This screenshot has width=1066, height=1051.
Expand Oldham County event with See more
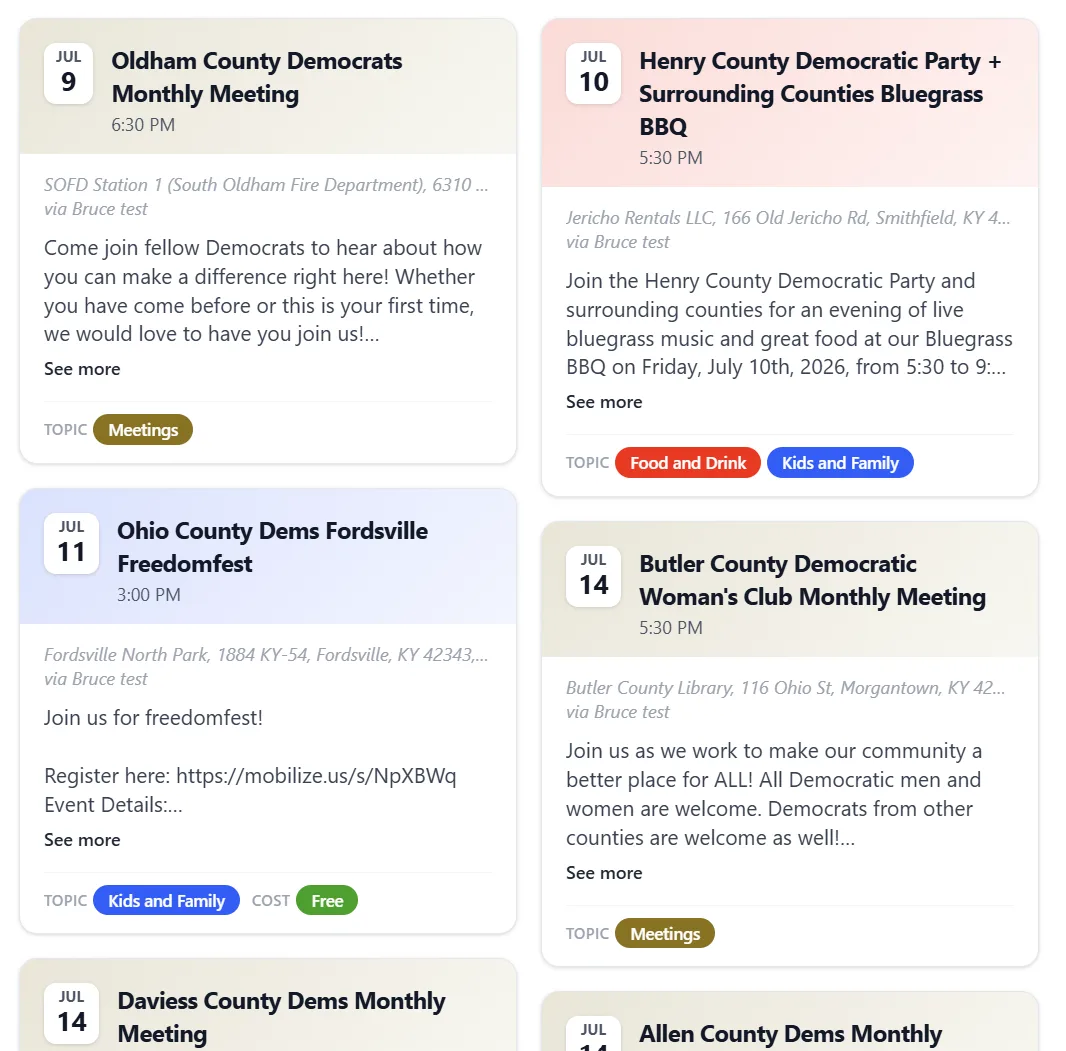click(x=82, y=369)
